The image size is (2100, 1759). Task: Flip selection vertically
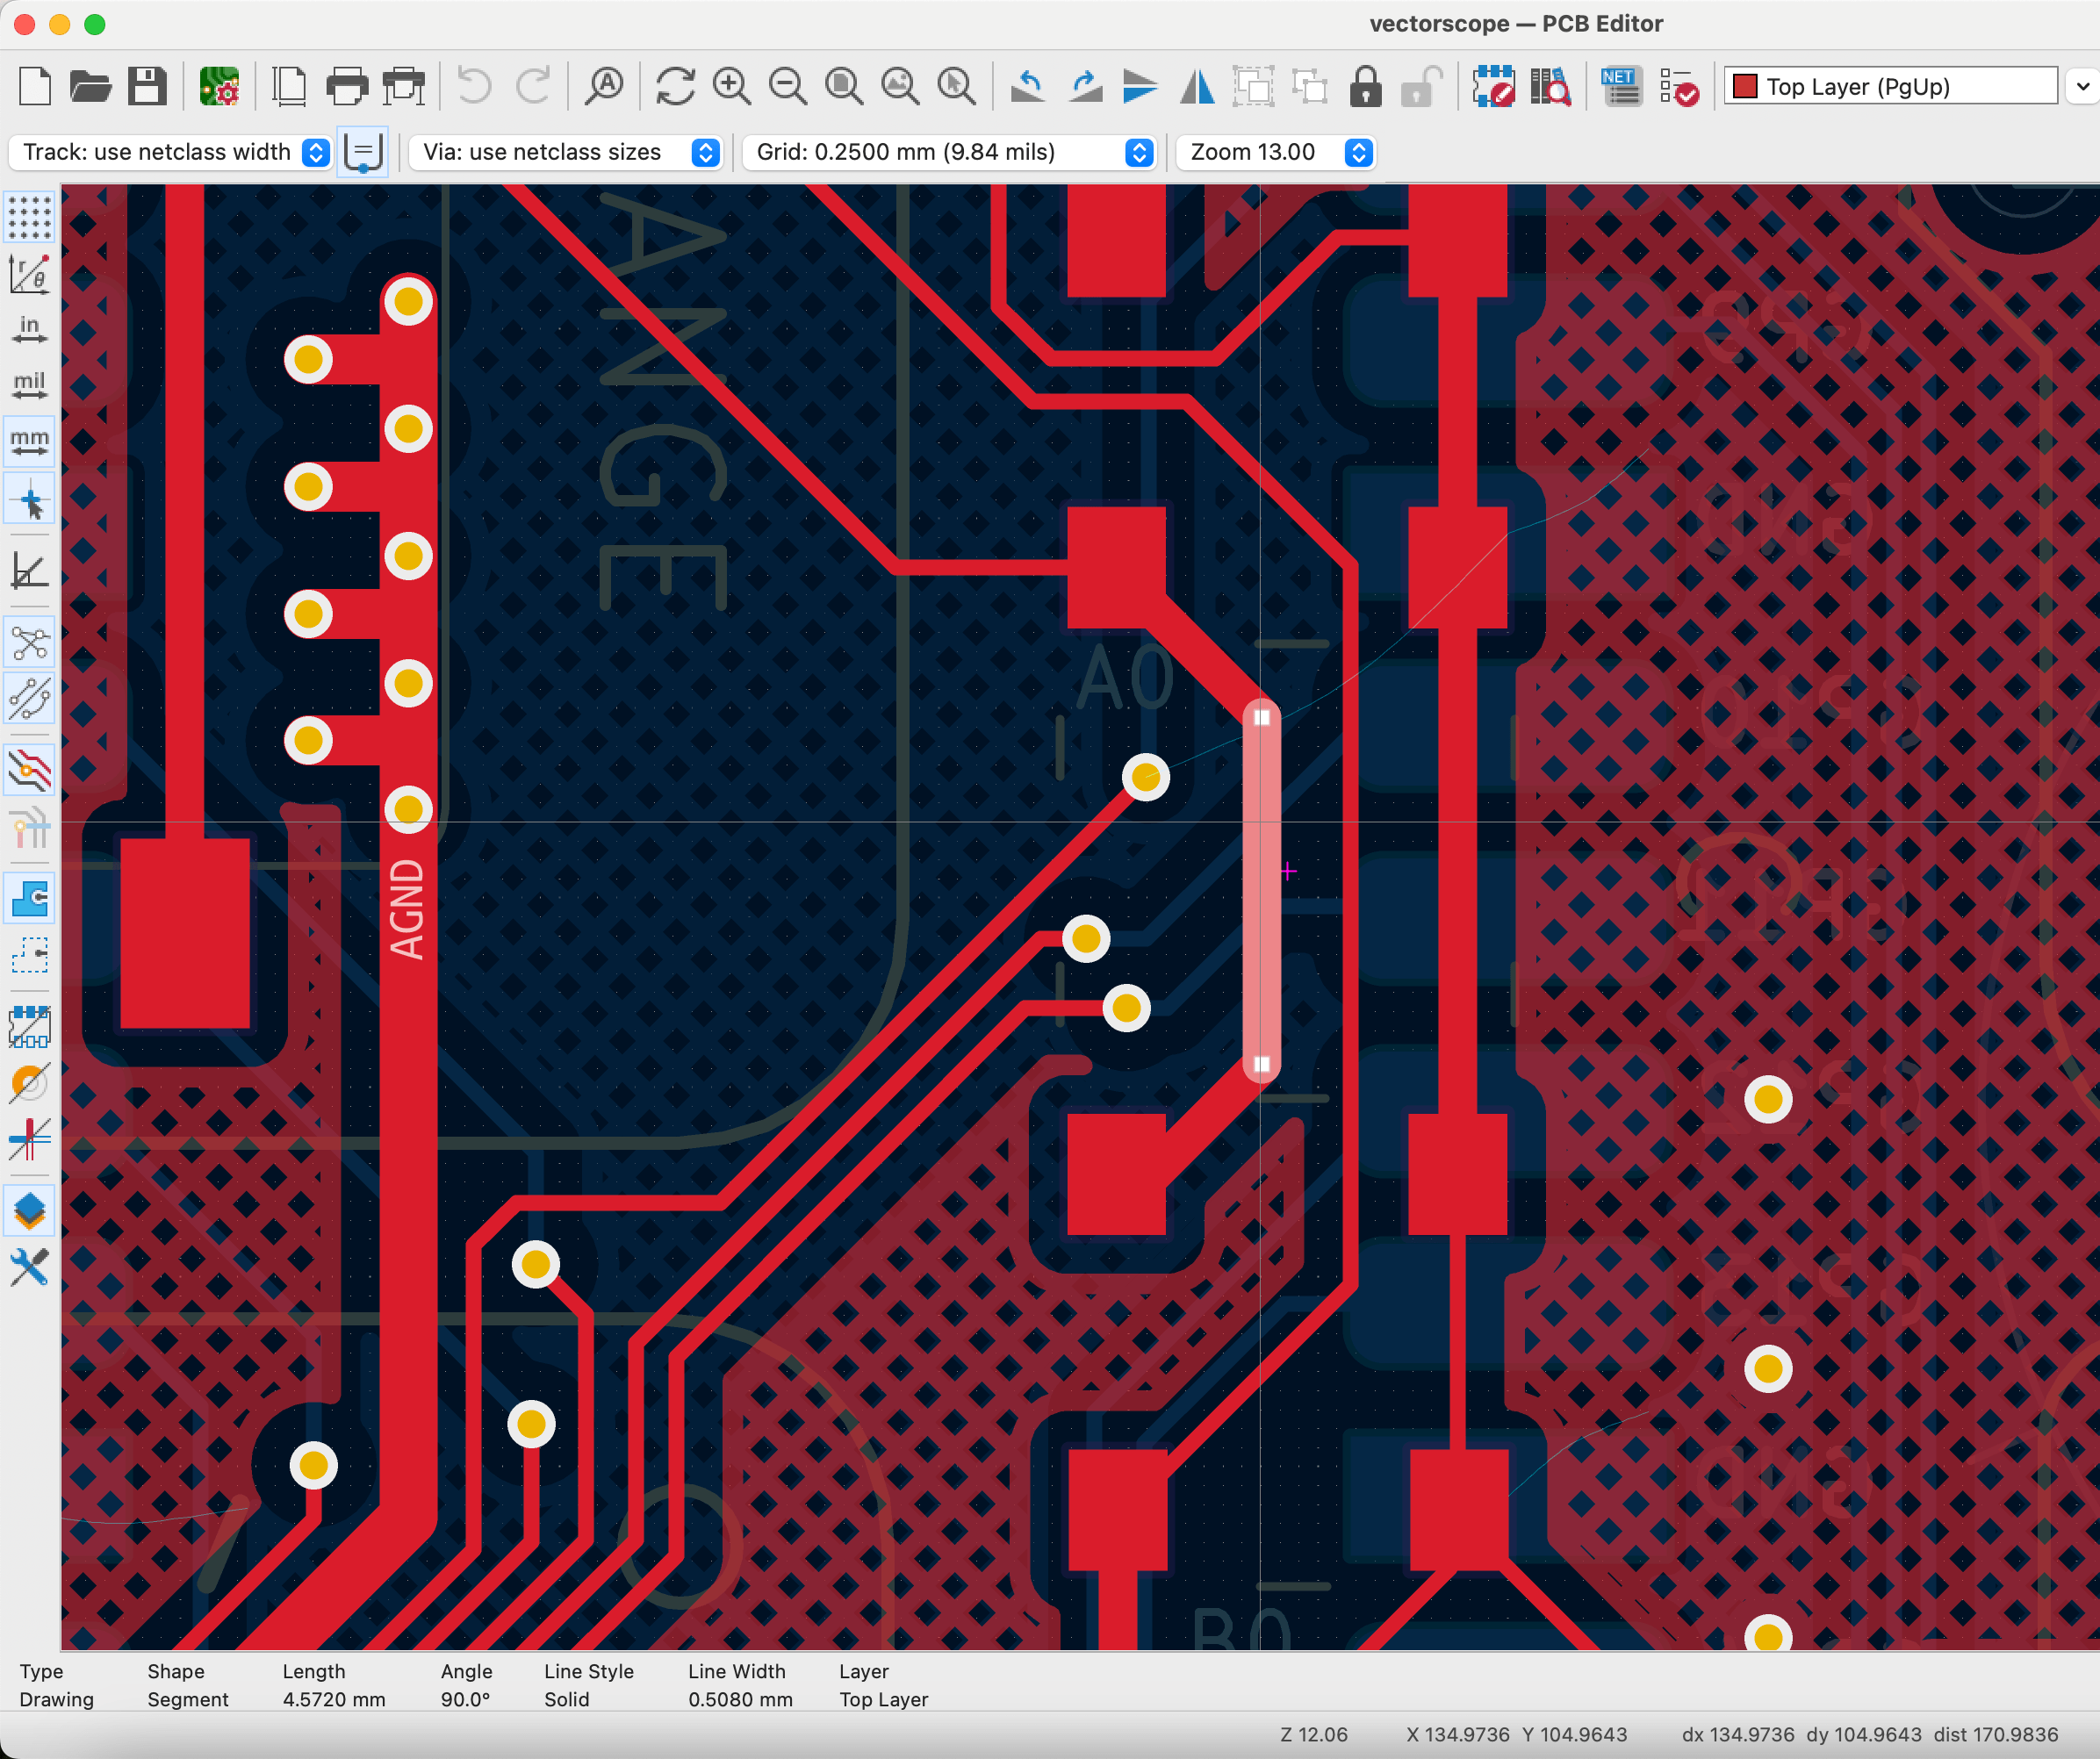(x=1140, y=87)
